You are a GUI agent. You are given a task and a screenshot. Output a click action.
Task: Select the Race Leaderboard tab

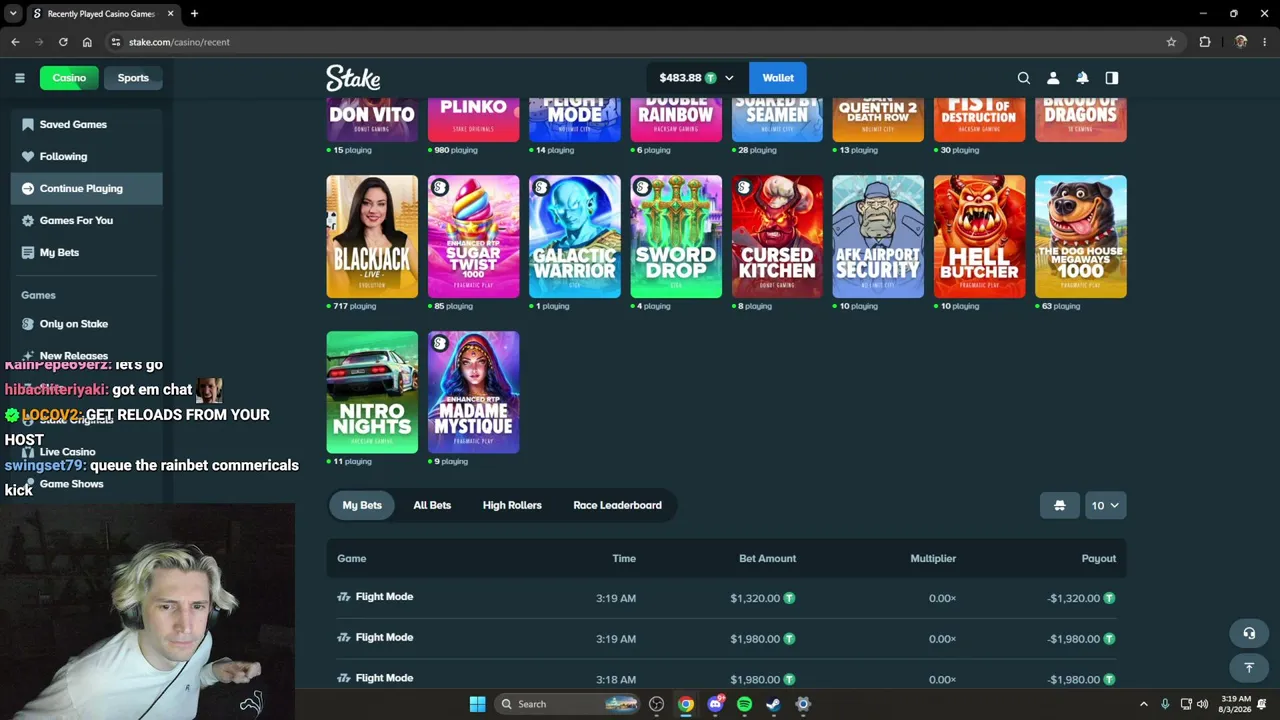[x=617, y=505]
